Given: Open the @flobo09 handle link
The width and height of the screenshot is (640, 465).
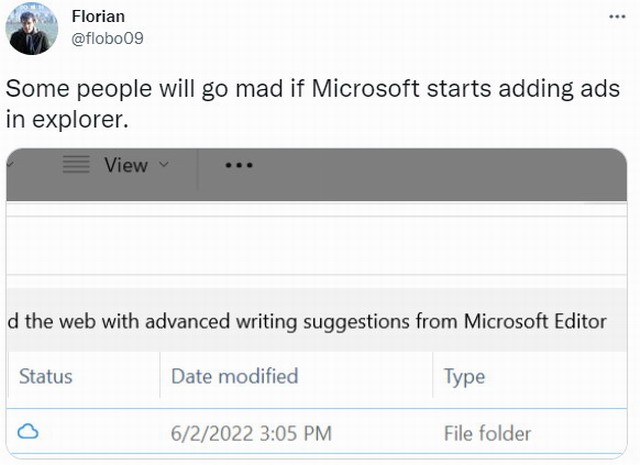Looking at the screenshot, I should click(x=107, y=37).
